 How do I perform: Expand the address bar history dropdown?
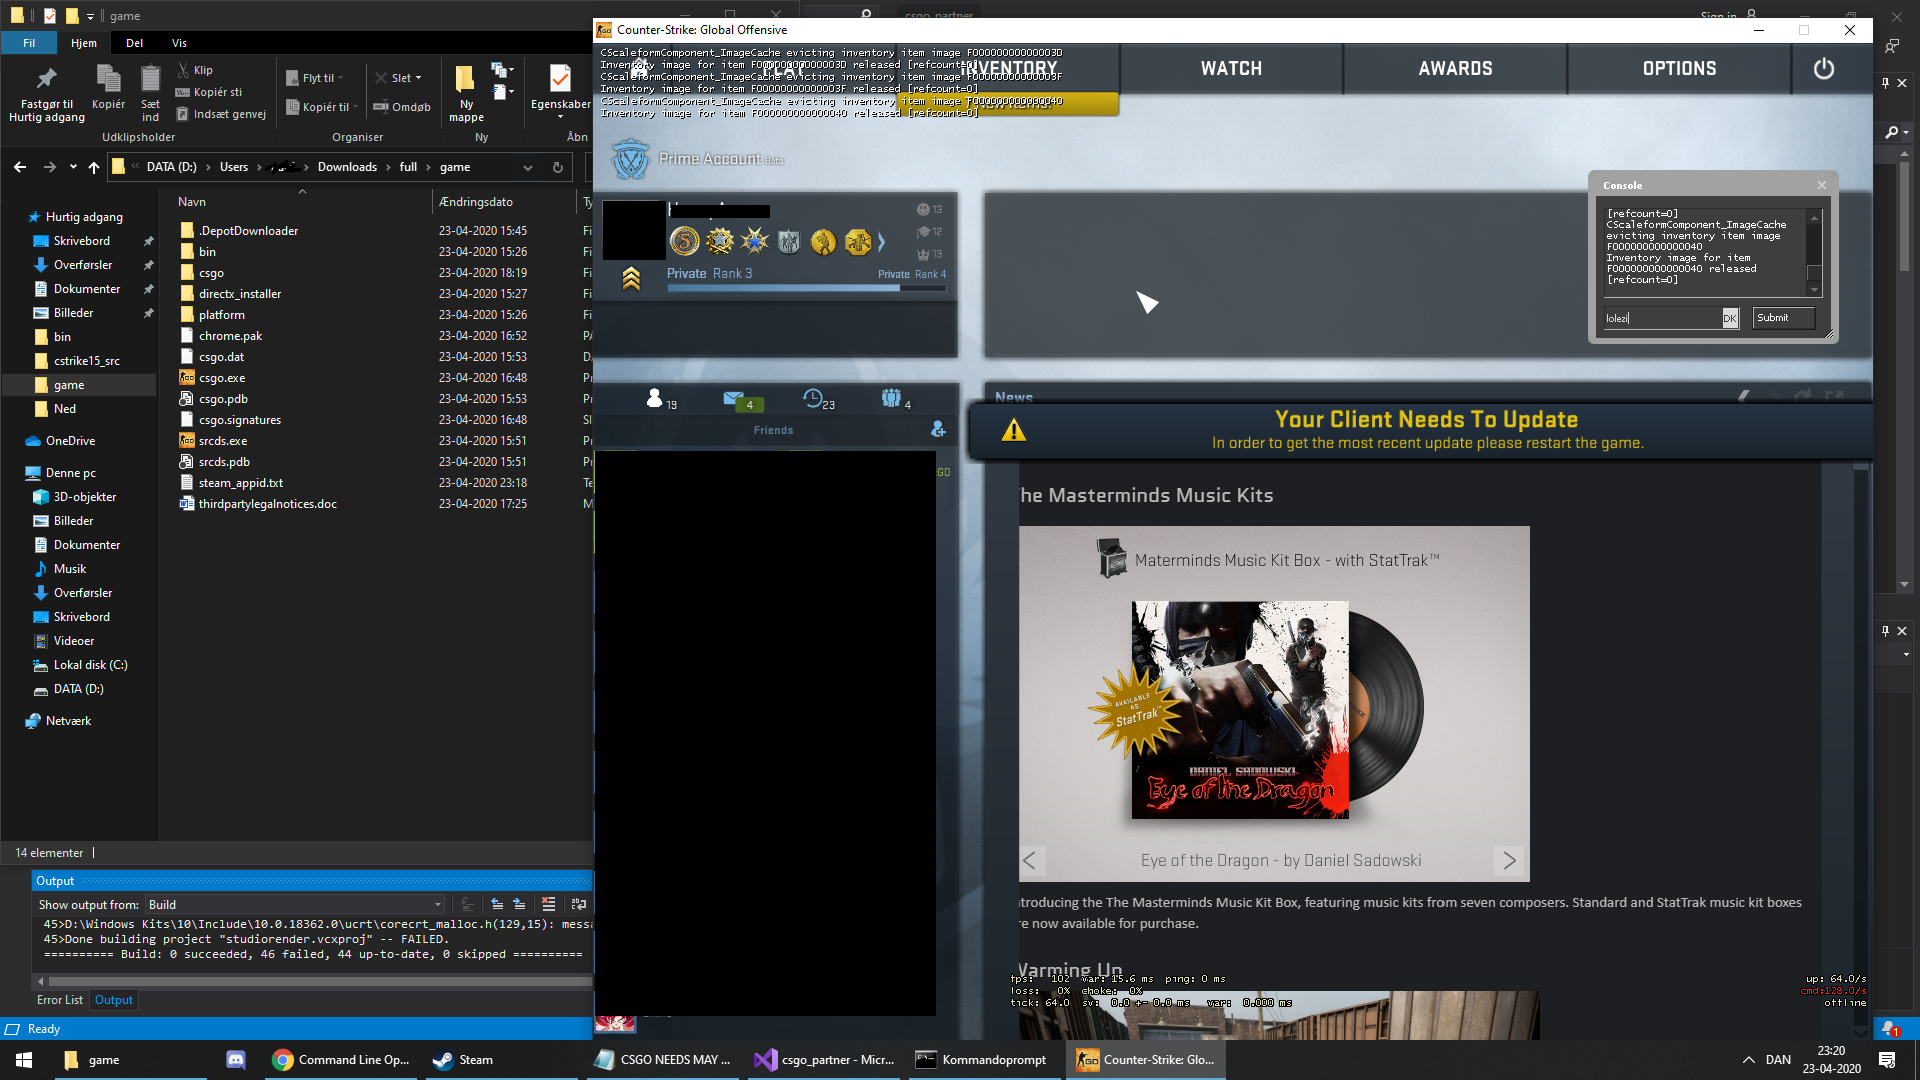[x=527, y=167]
